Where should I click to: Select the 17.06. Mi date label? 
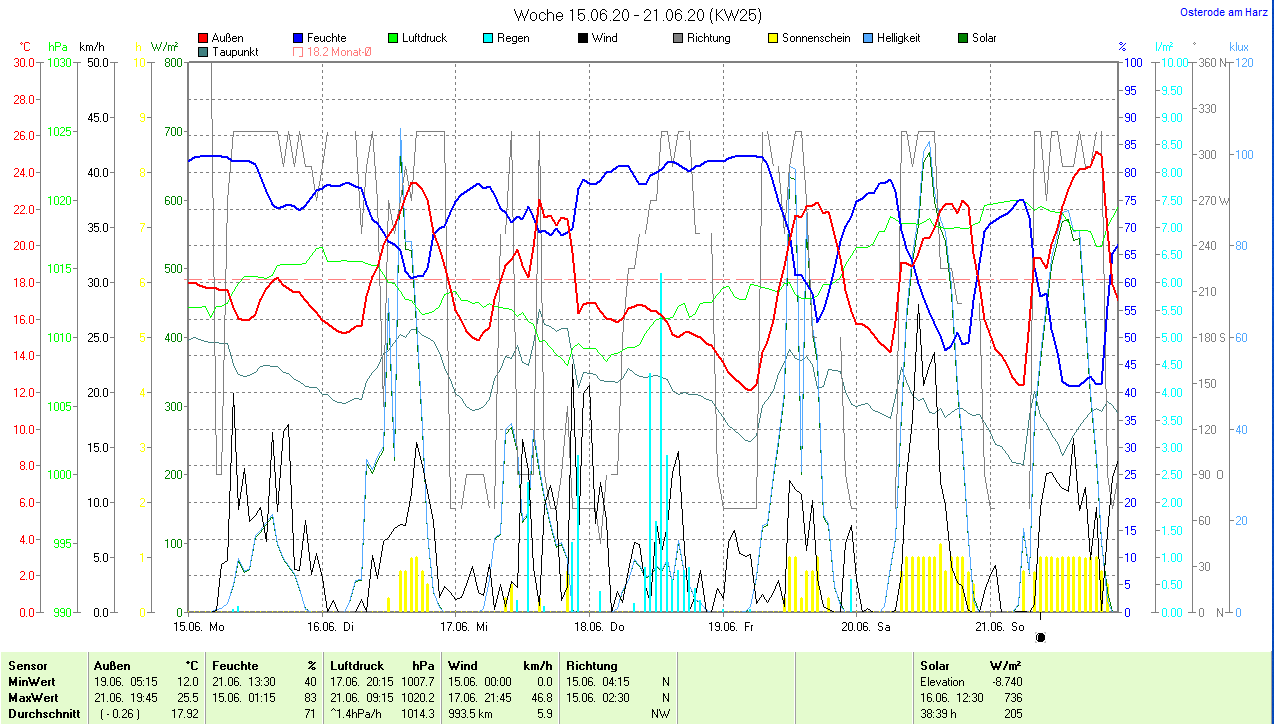tap(464, 627)
